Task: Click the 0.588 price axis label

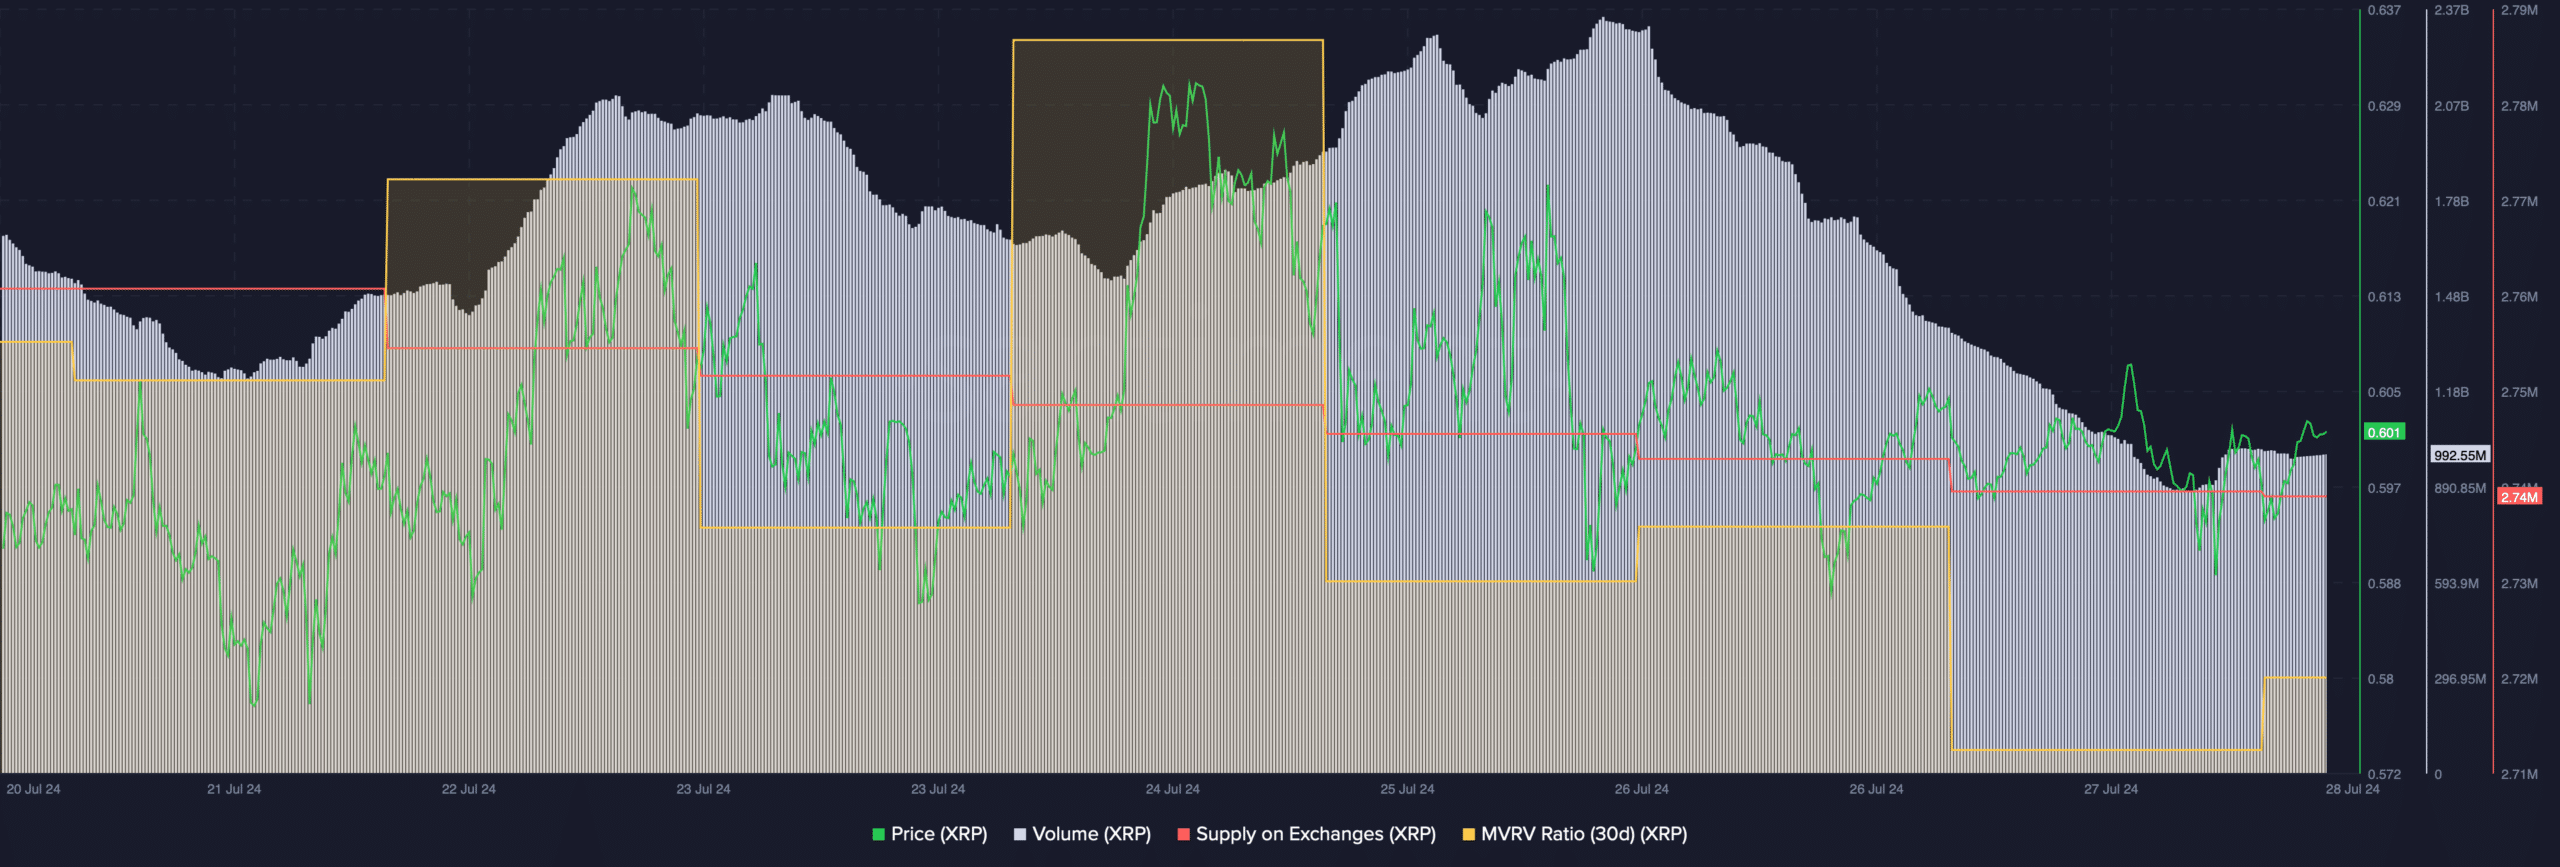Action: click(x=2384, y=583)
